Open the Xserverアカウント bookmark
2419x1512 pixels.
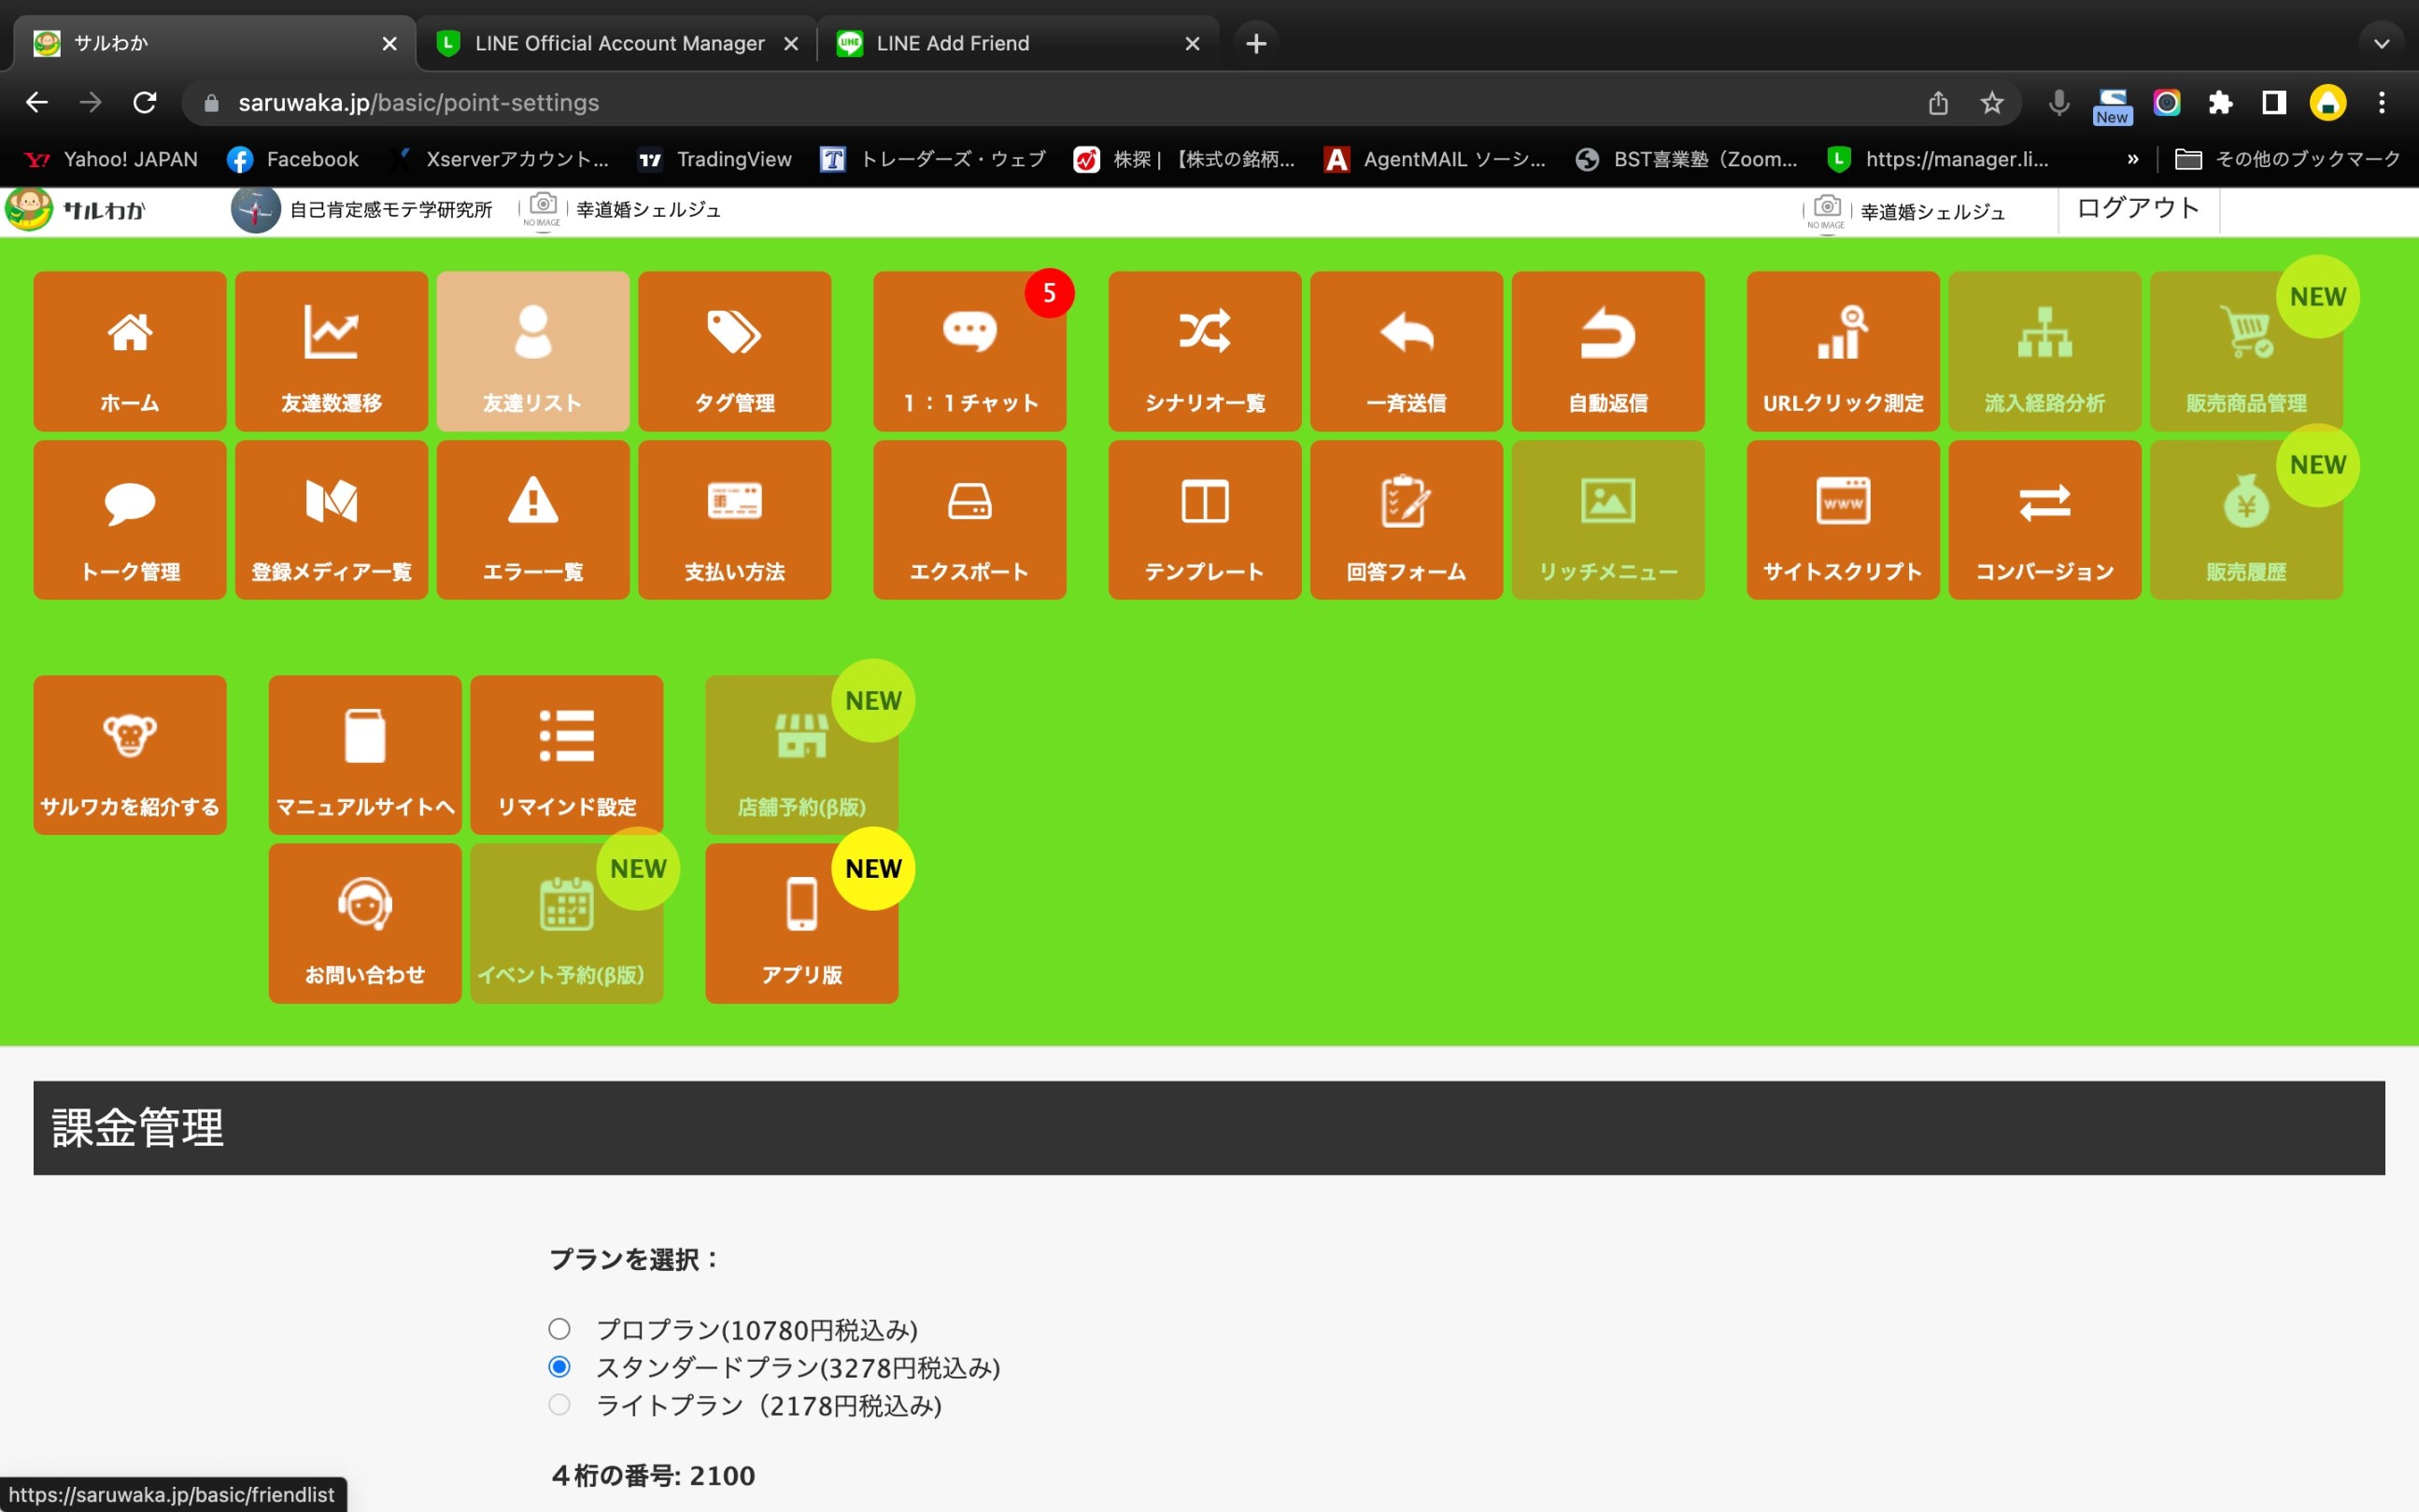tap(499, 159)
